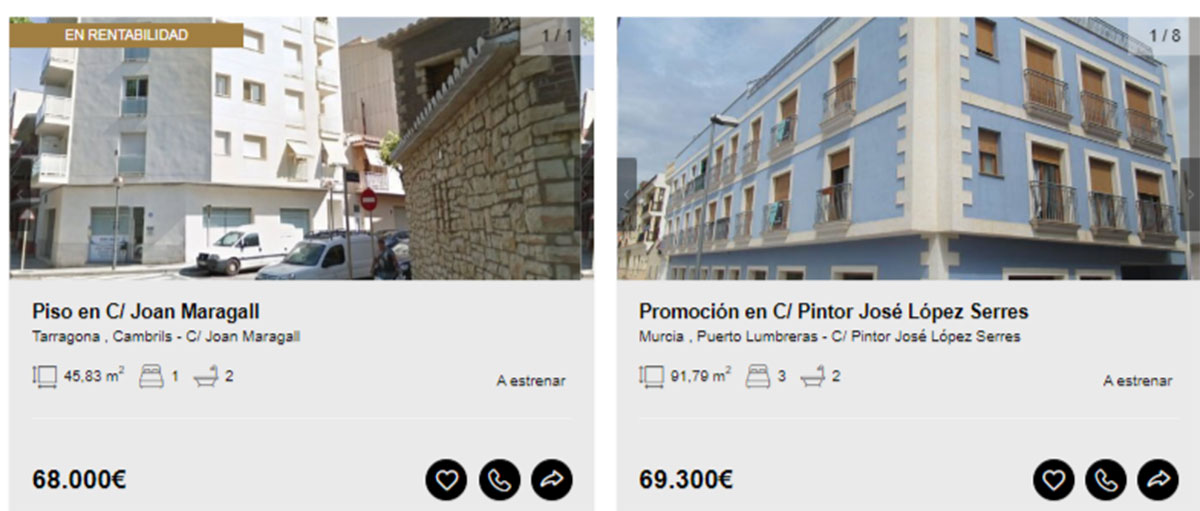The image size is (1200, 511).
Task: Call about the 69.300€ promotion via phone icon
Action: 1106,480
